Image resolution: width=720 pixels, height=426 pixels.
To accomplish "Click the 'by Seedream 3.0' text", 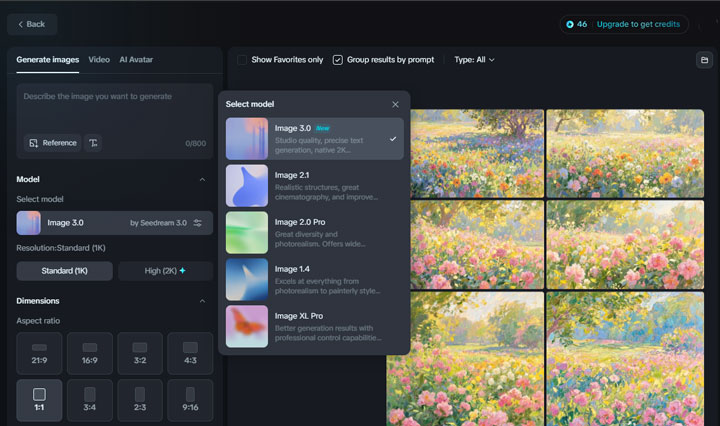I will point(158,223).
